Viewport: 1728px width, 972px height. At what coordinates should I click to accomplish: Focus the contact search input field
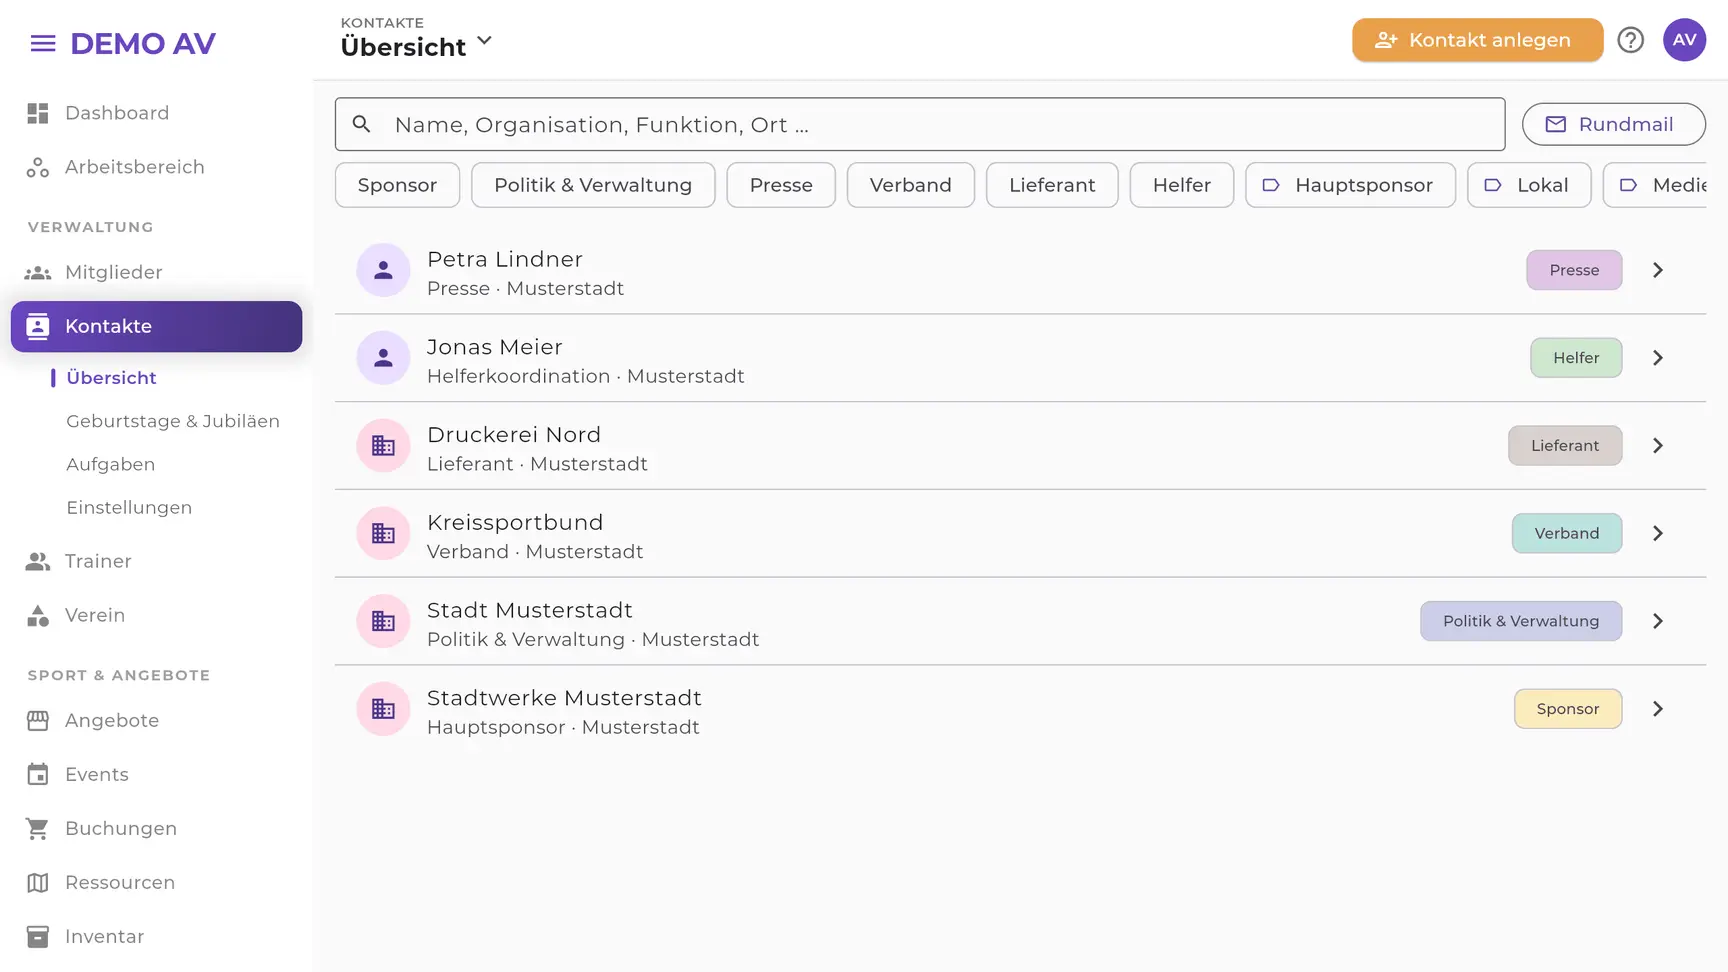pos(920,124)
